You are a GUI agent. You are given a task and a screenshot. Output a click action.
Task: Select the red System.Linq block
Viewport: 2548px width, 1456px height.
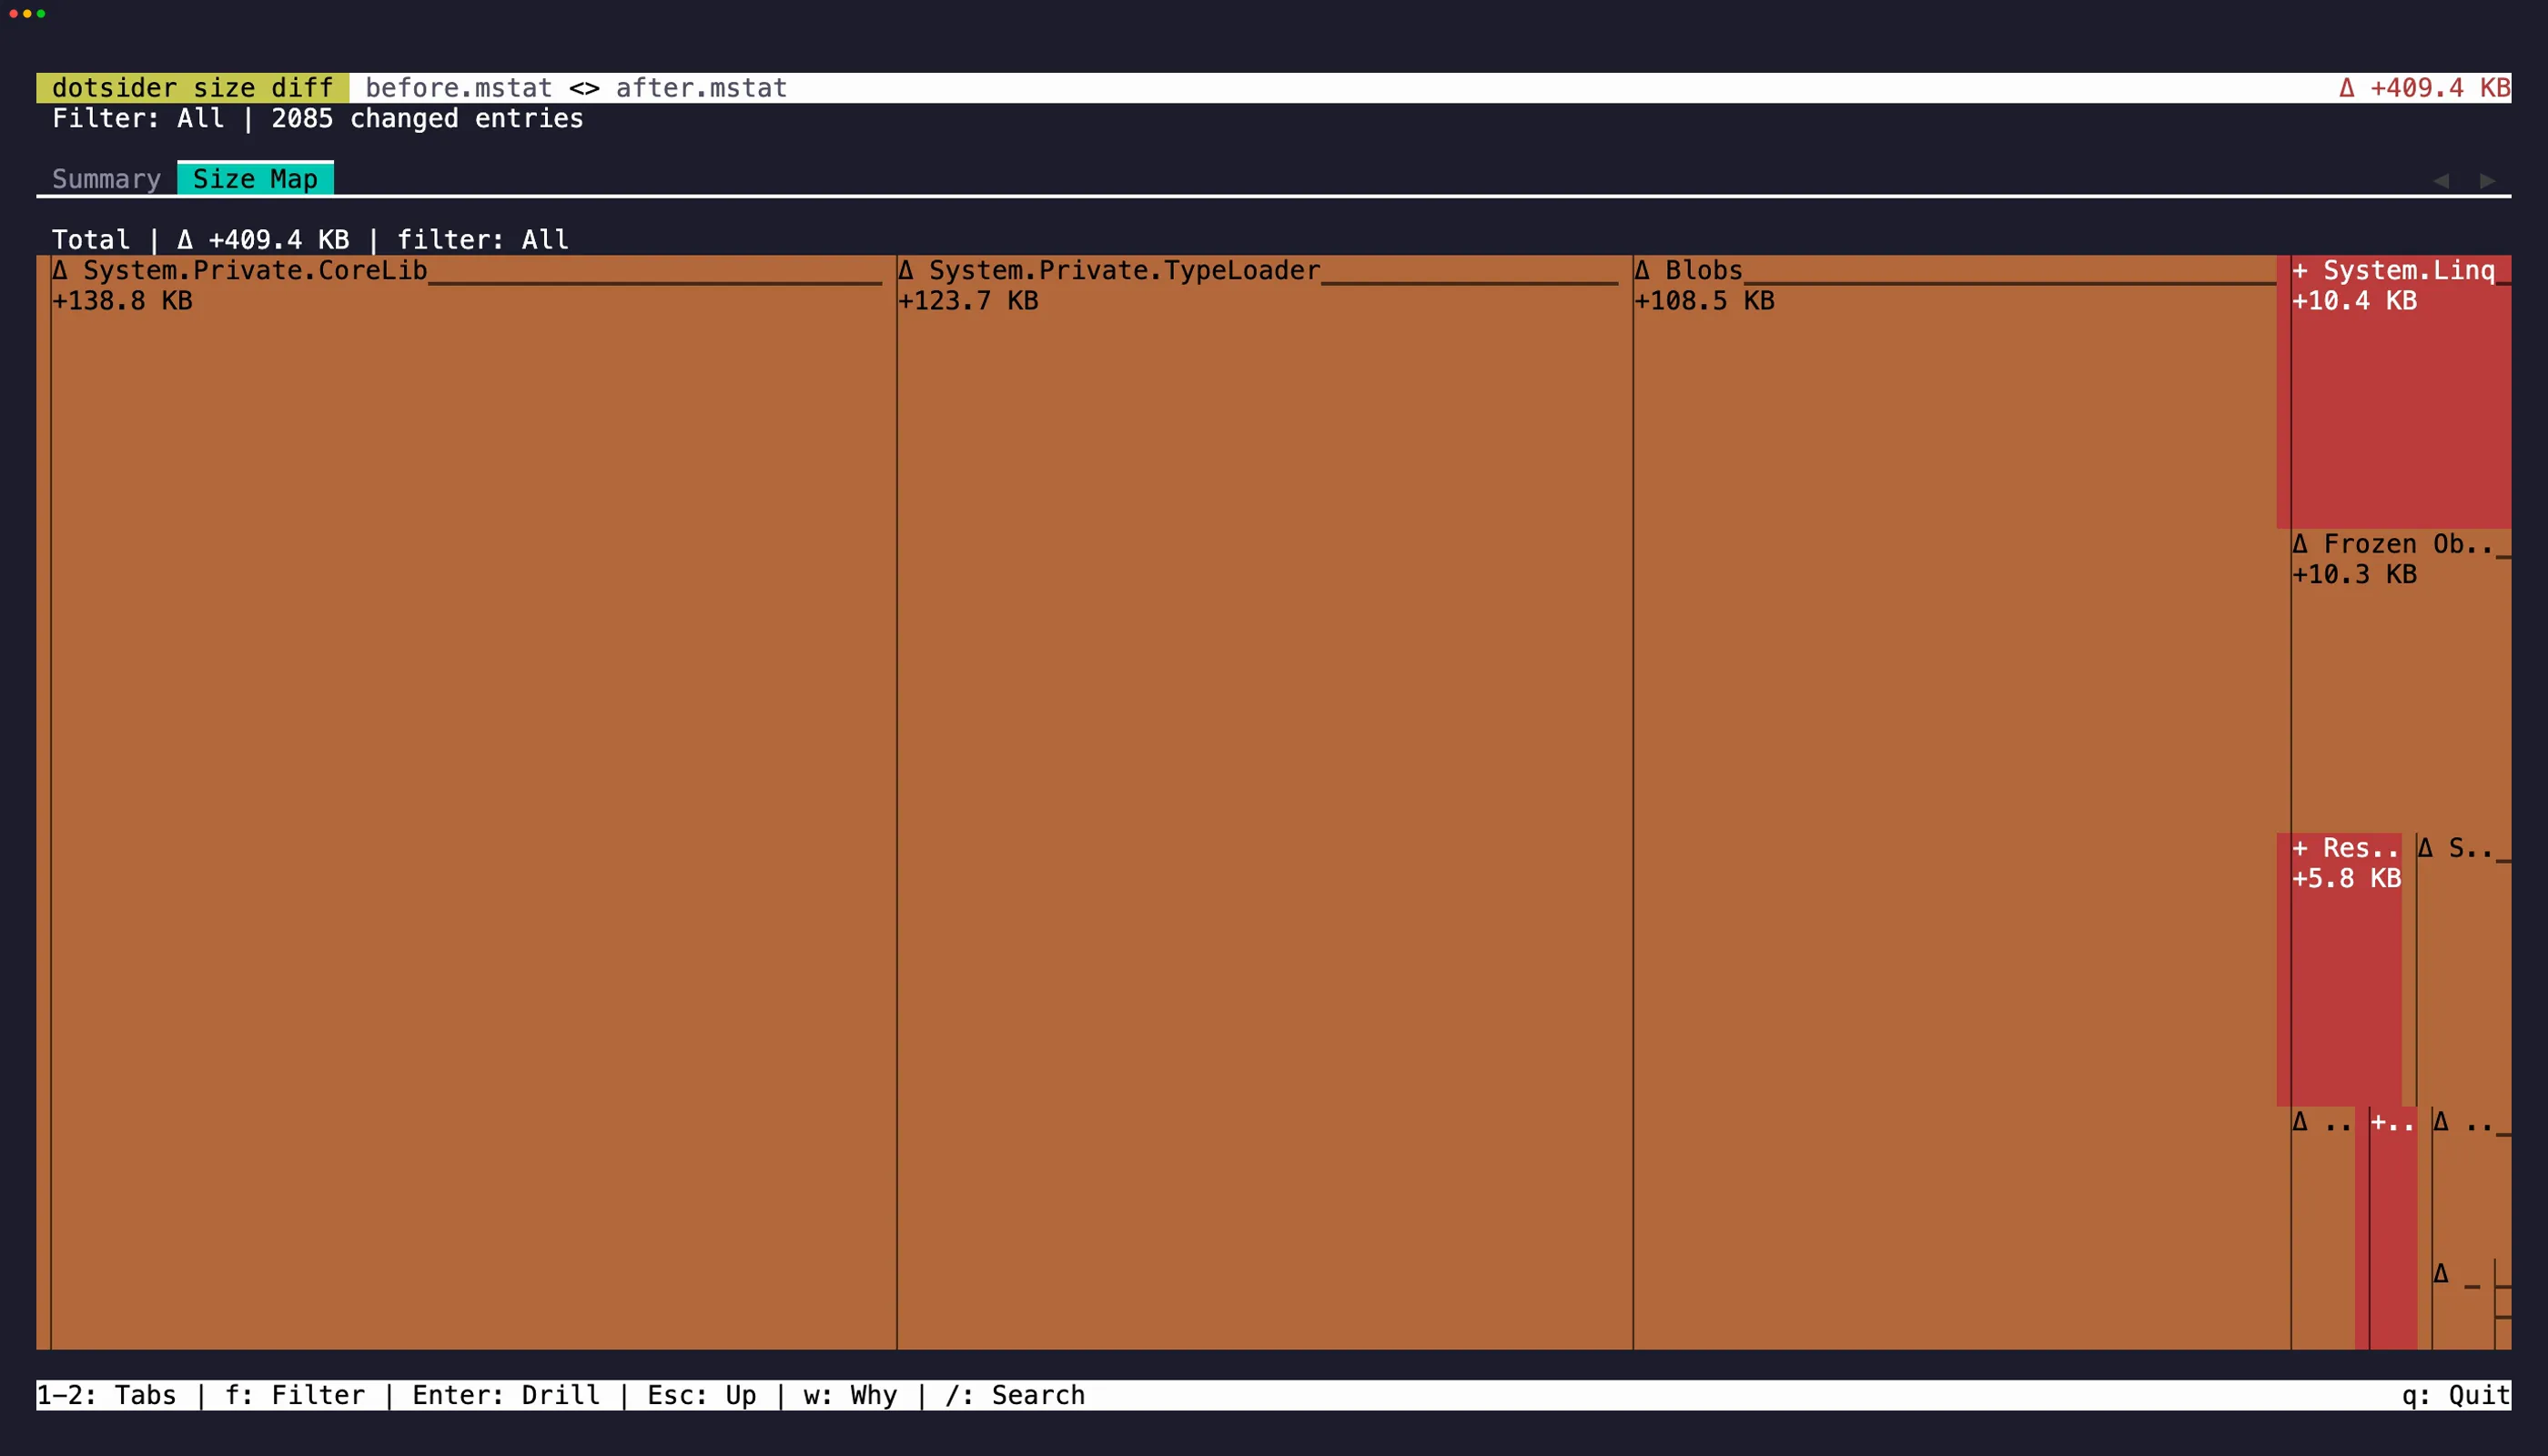(2394, 392)
